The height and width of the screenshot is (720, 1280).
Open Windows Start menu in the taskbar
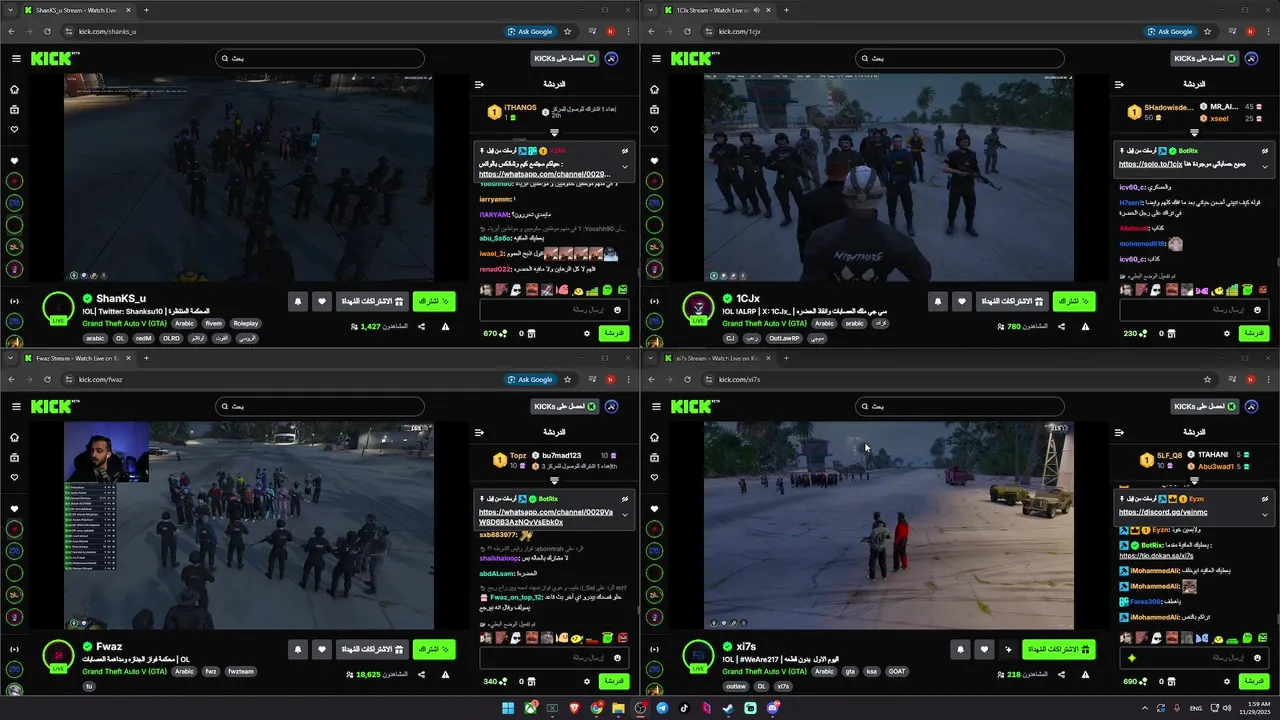point(508,708)
